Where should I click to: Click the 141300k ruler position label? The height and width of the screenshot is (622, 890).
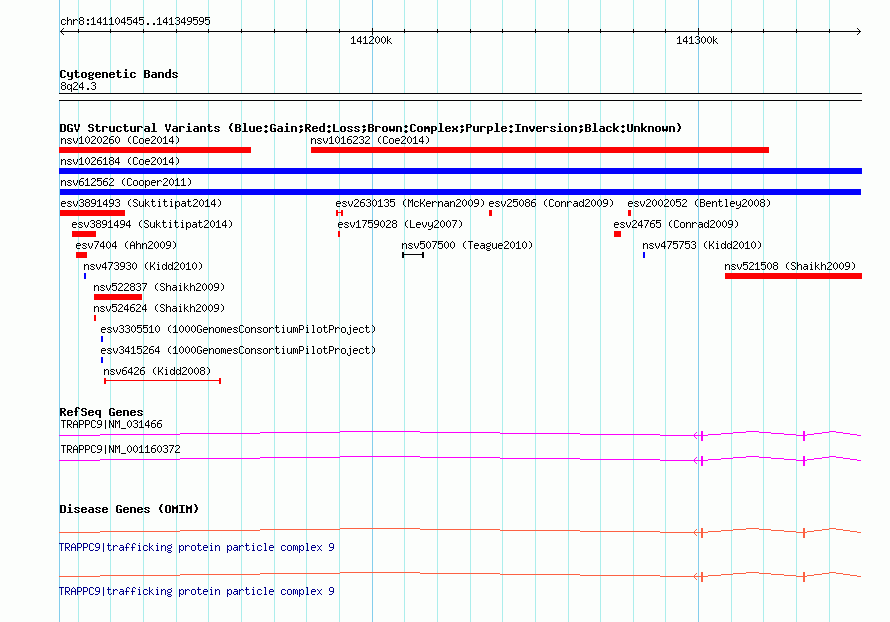(697, 40)
